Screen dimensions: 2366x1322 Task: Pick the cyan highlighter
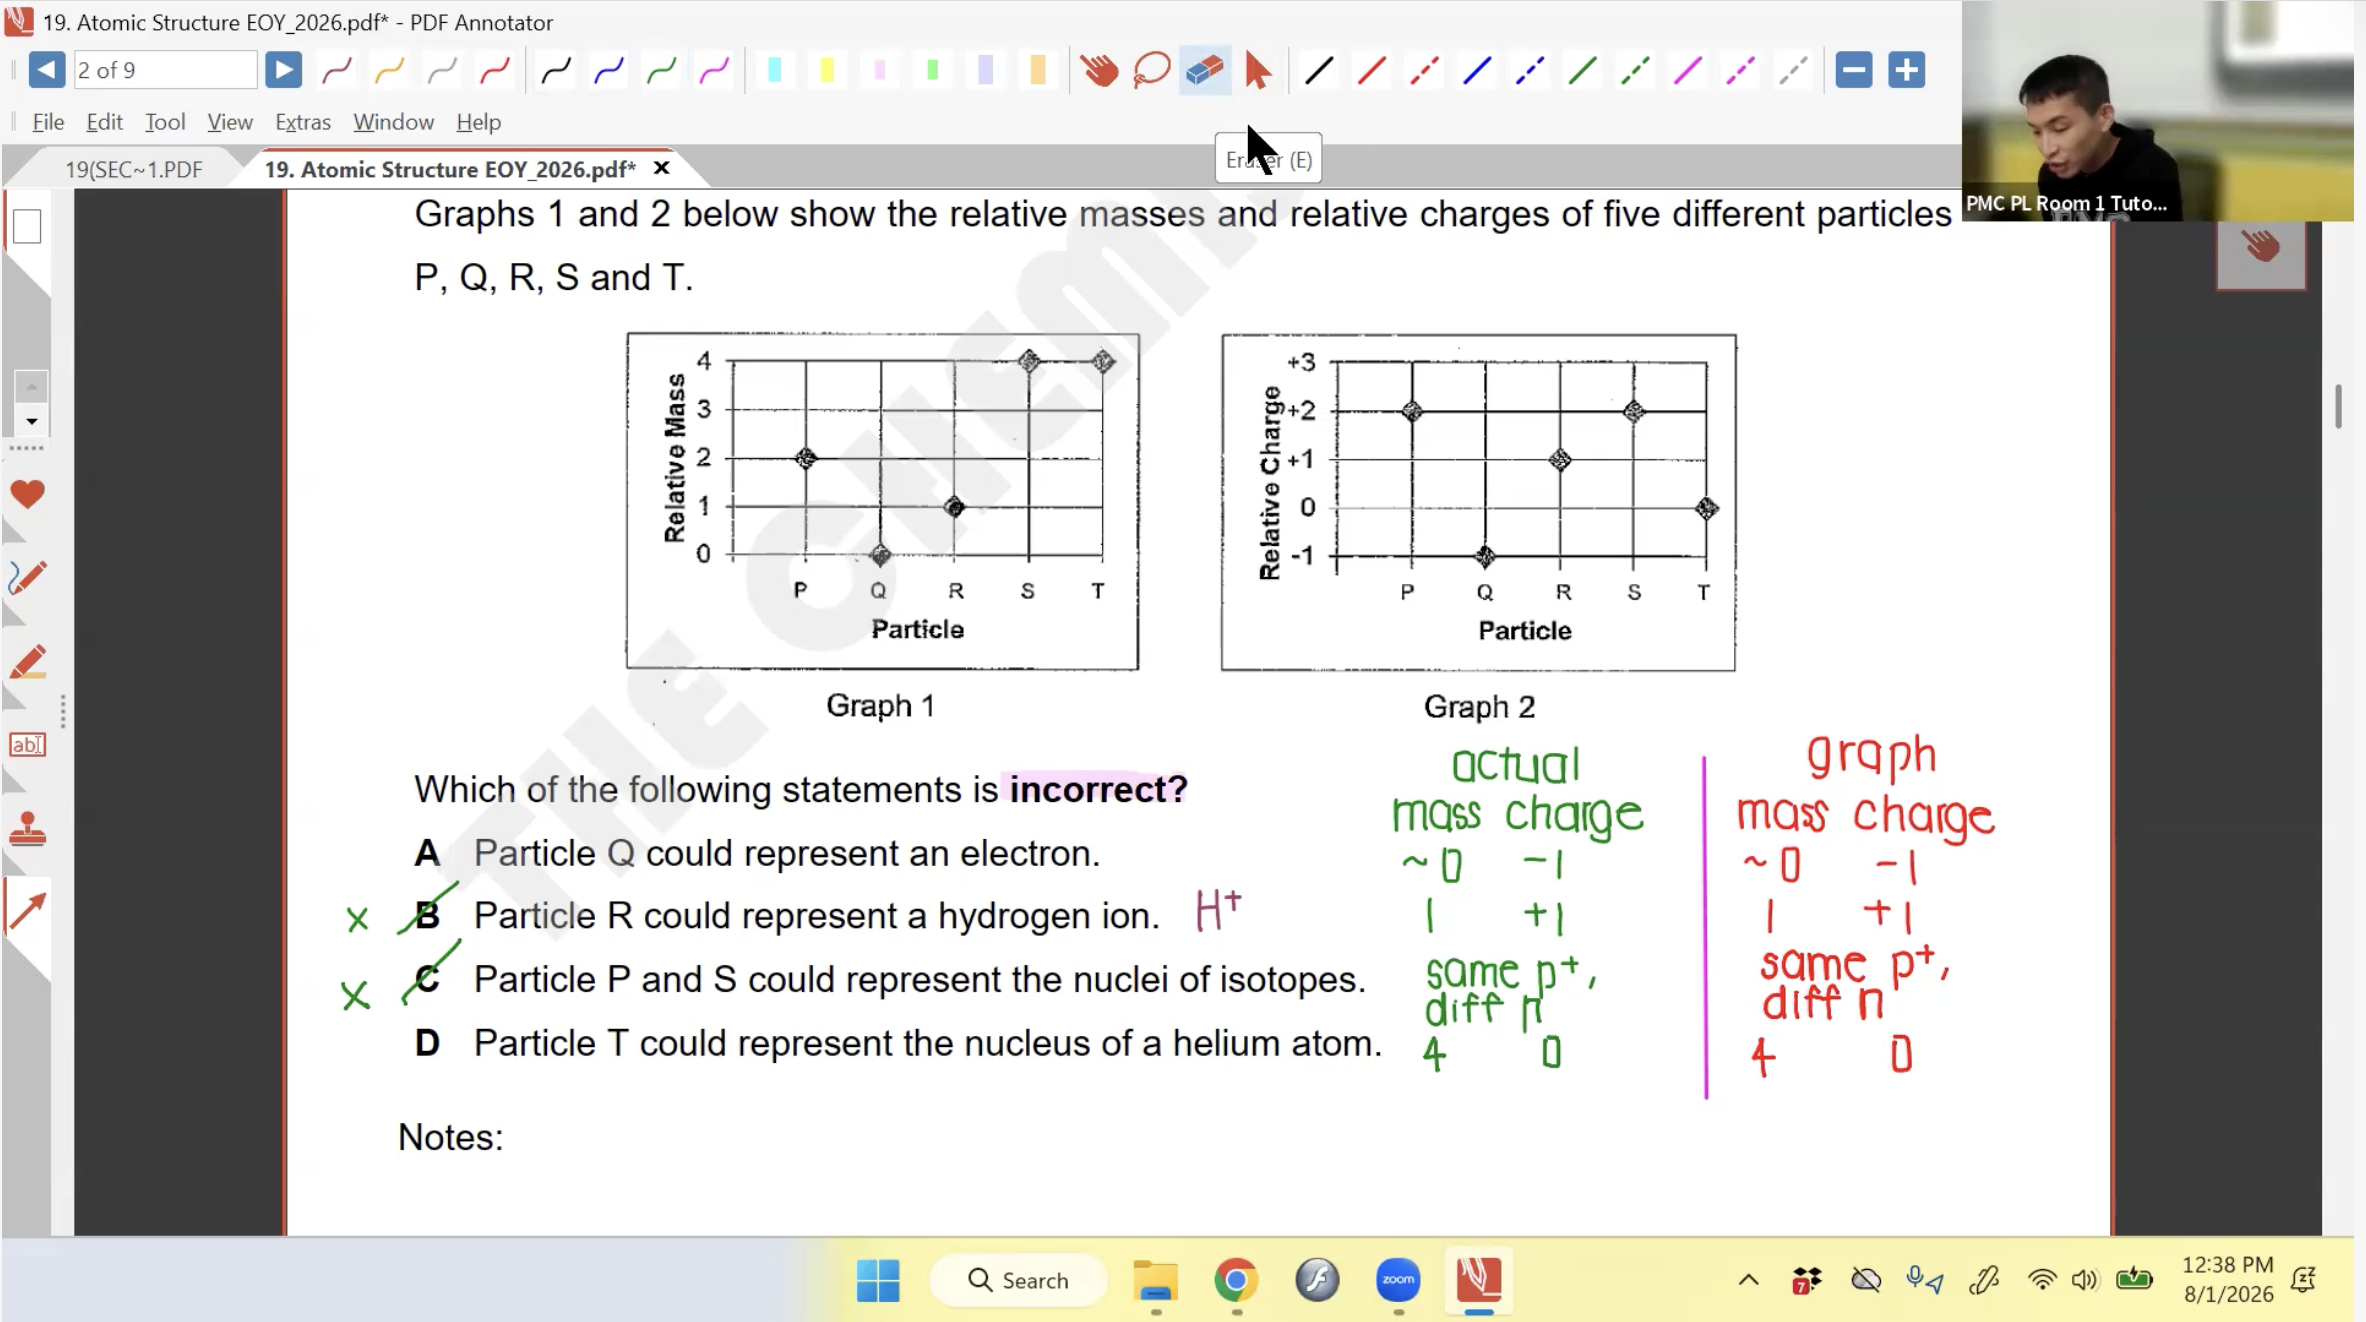point(775,70)
